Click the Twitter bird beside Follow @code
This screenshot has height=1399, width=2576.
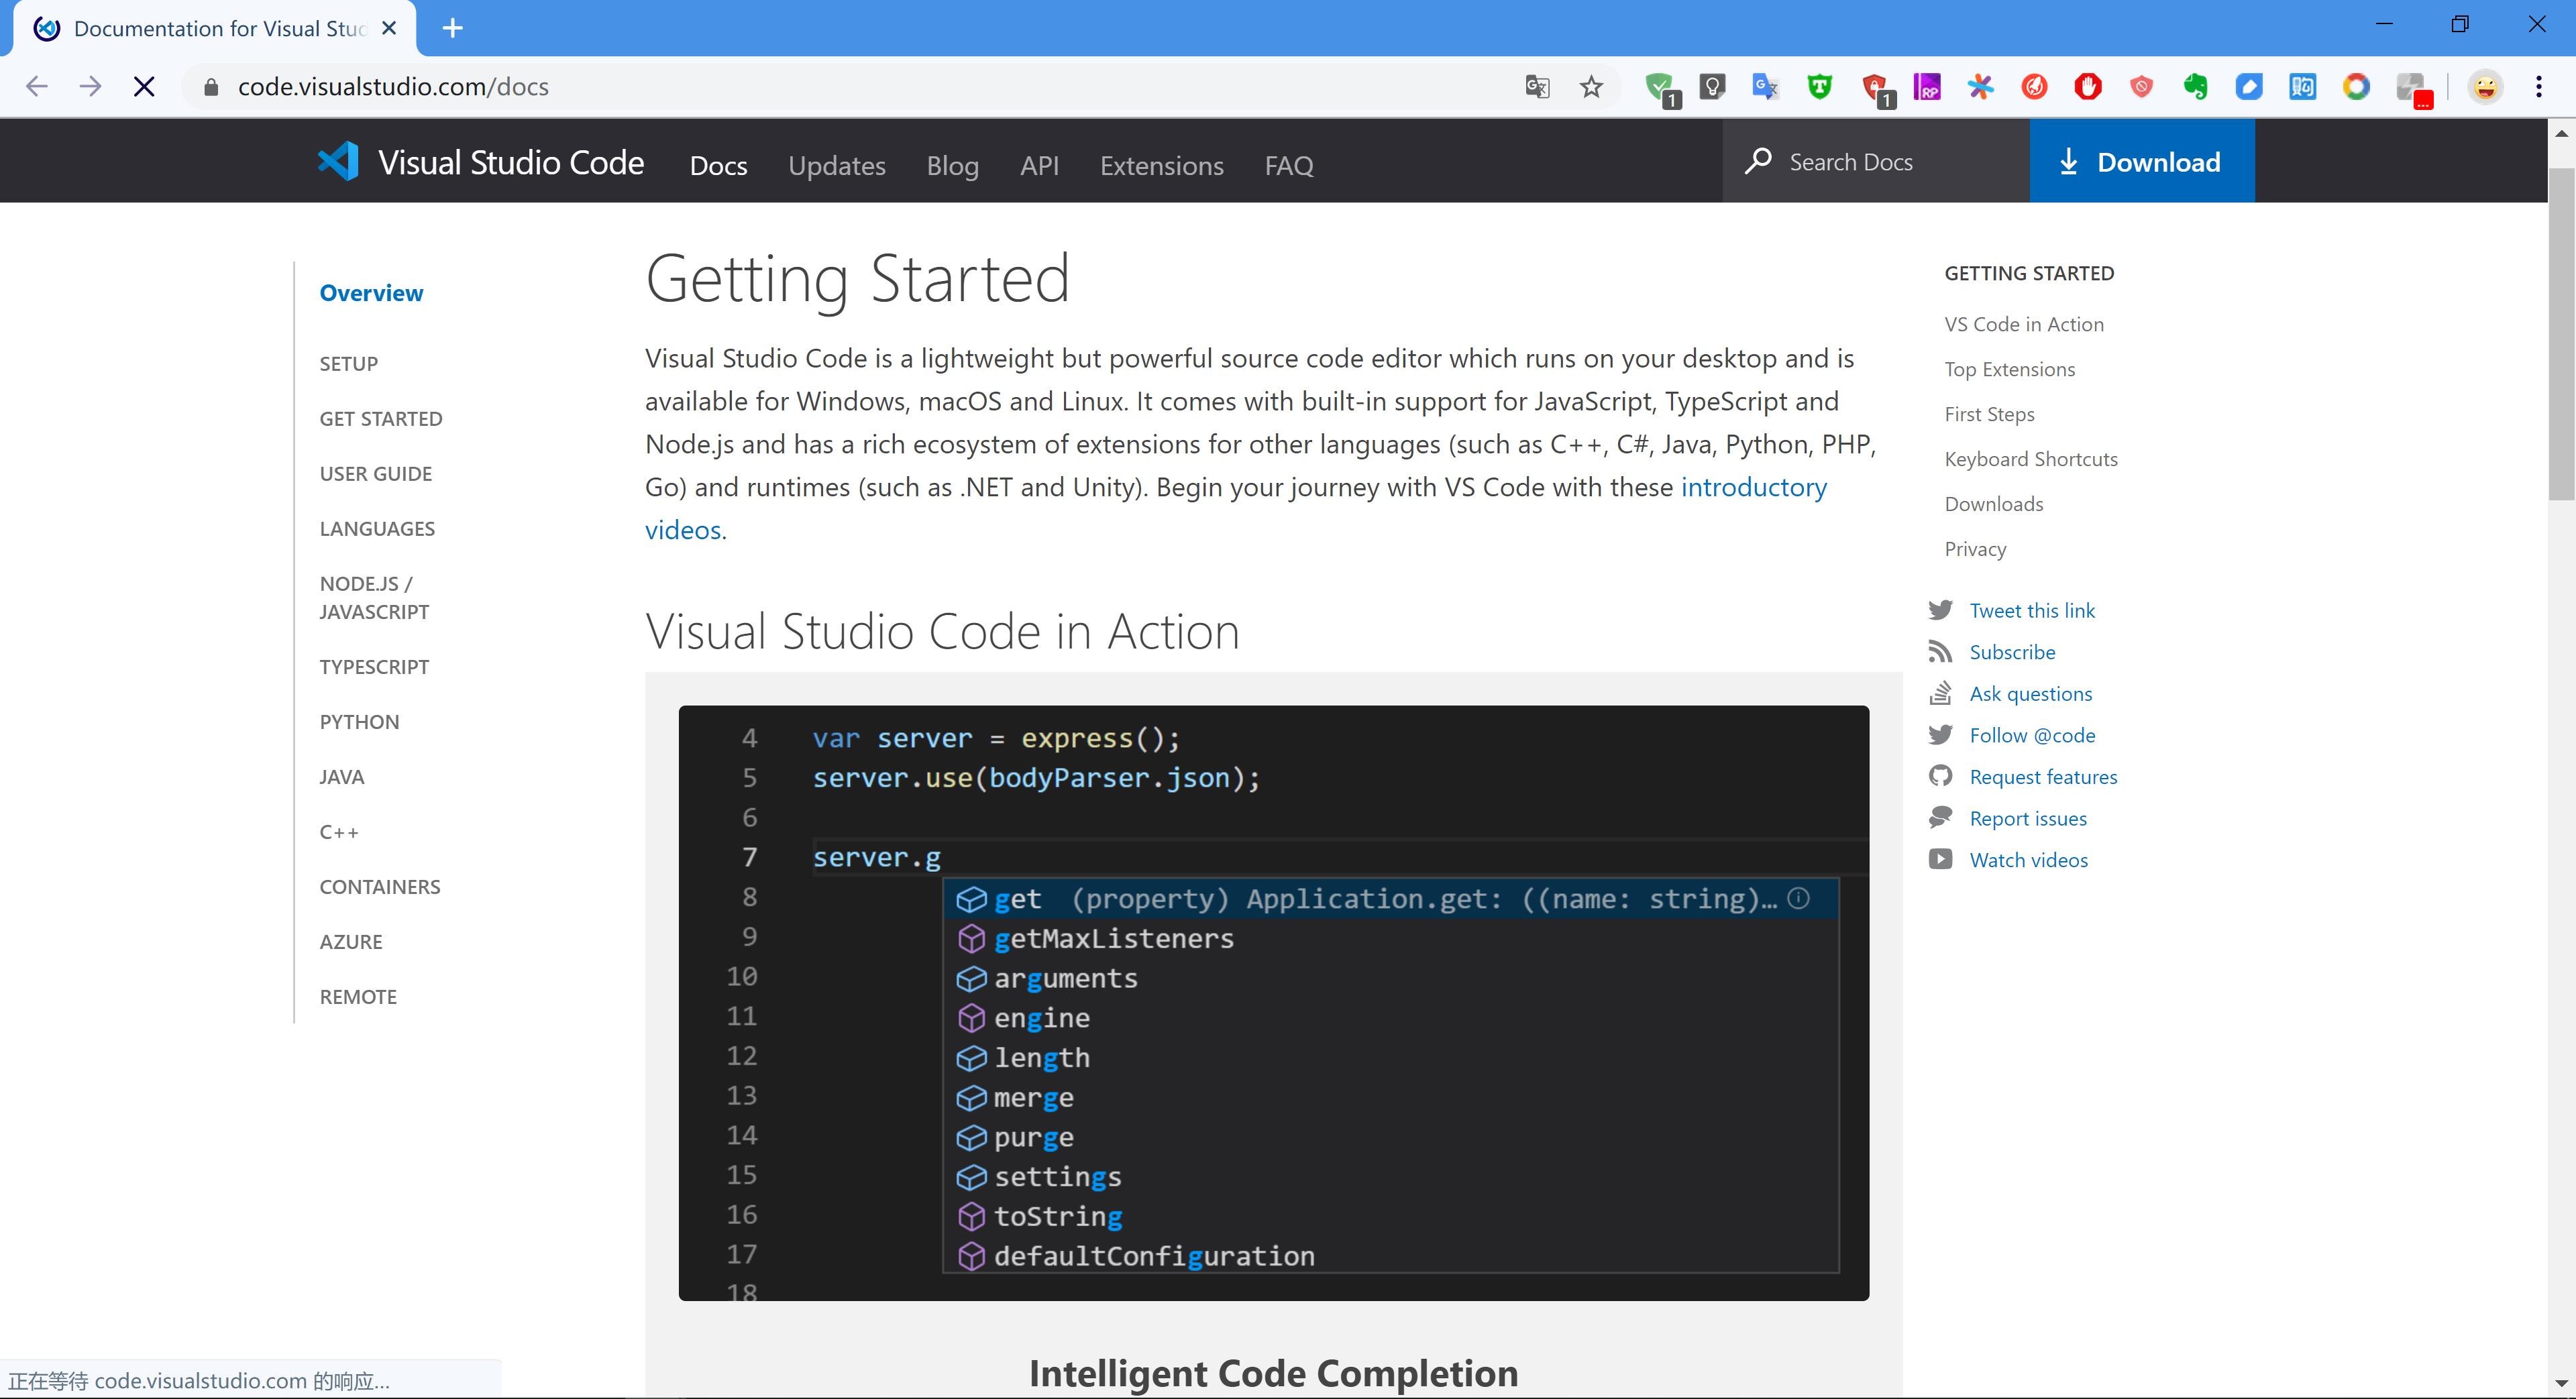pos(1940,735)
